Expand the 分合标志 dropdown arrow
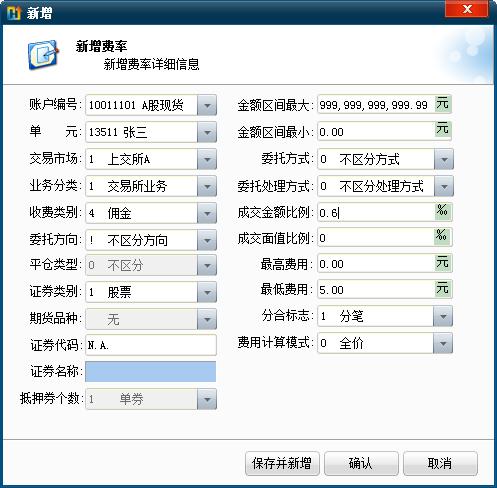The width and height of the screenshot is (497, 488). (x=443, y=316)
